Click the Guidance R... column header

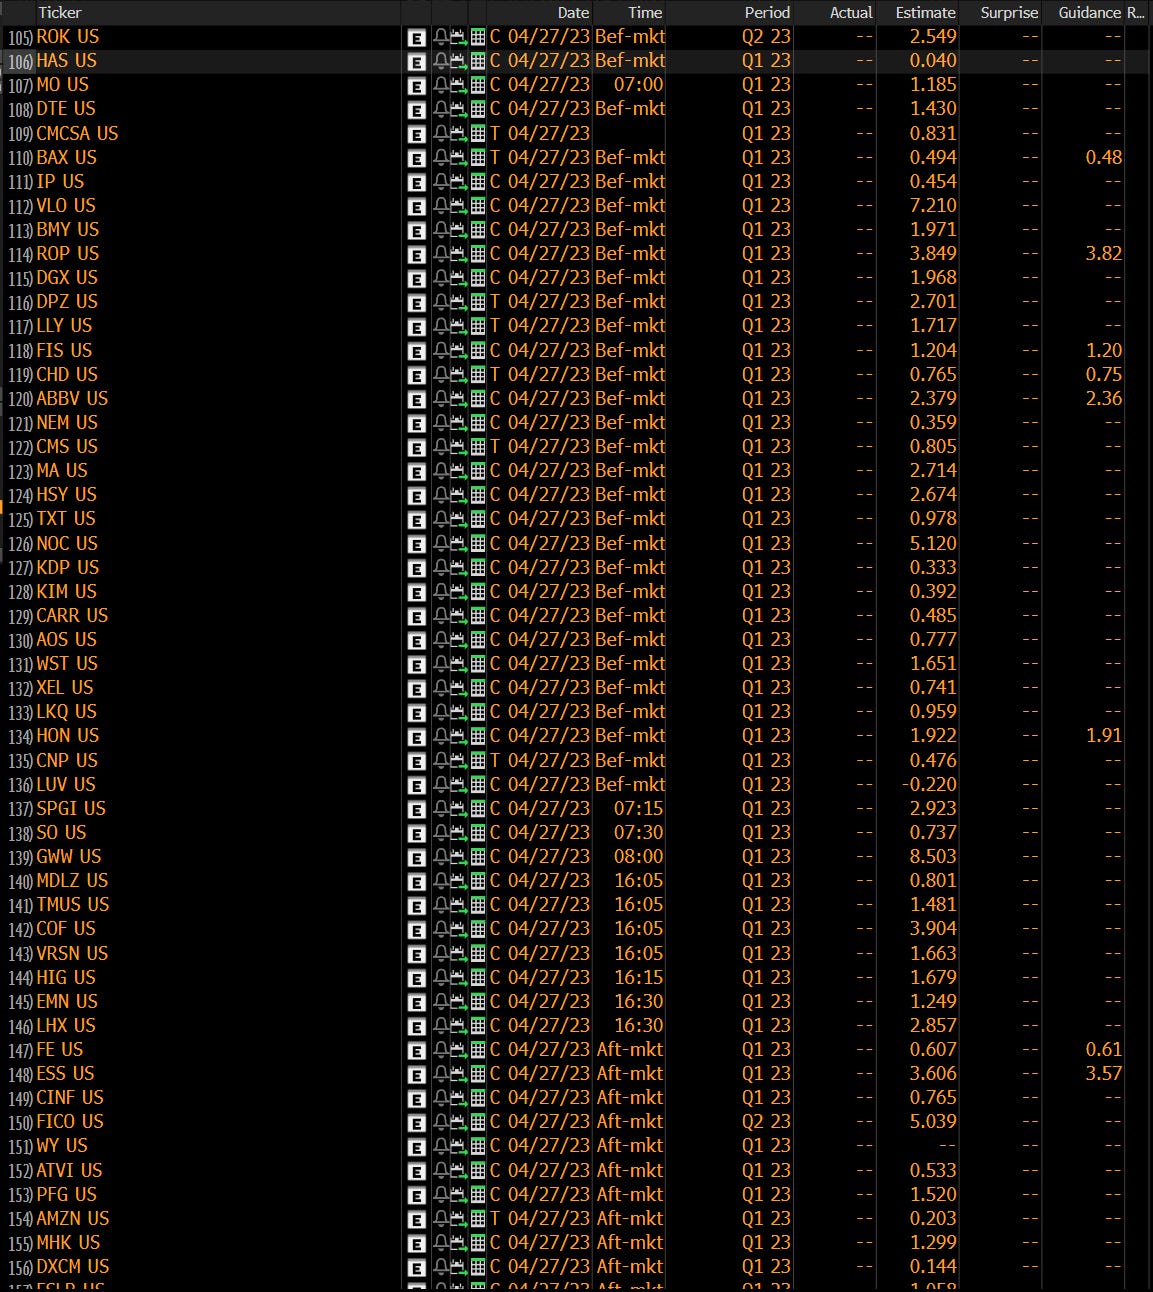(x=1101, y=13)
